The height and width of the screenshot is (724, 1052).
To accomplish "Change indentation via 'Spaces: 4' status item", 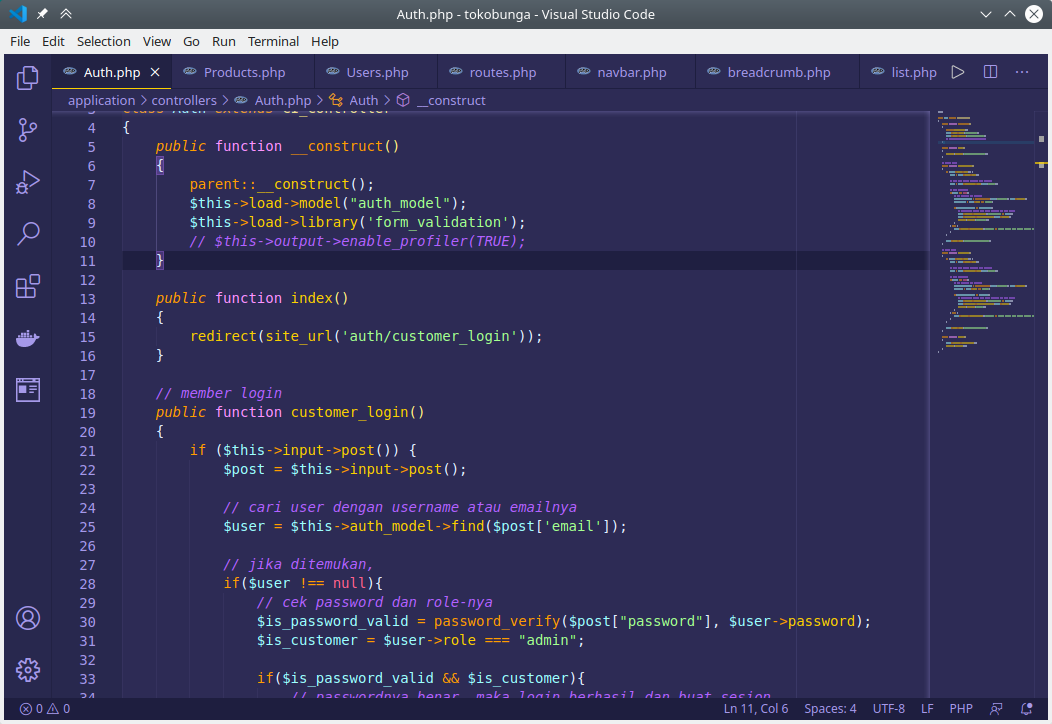I will pyautogui.click(x=830, y=708).
